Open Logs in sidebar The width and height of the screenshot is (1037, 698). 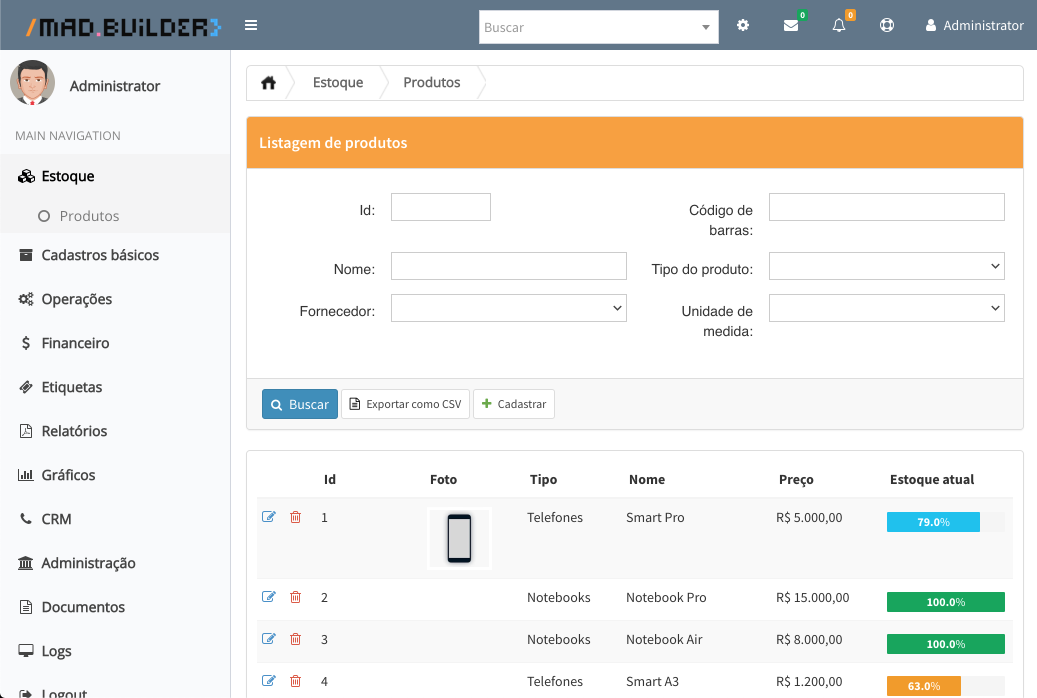pyautogui.click(x=115, y=651)
